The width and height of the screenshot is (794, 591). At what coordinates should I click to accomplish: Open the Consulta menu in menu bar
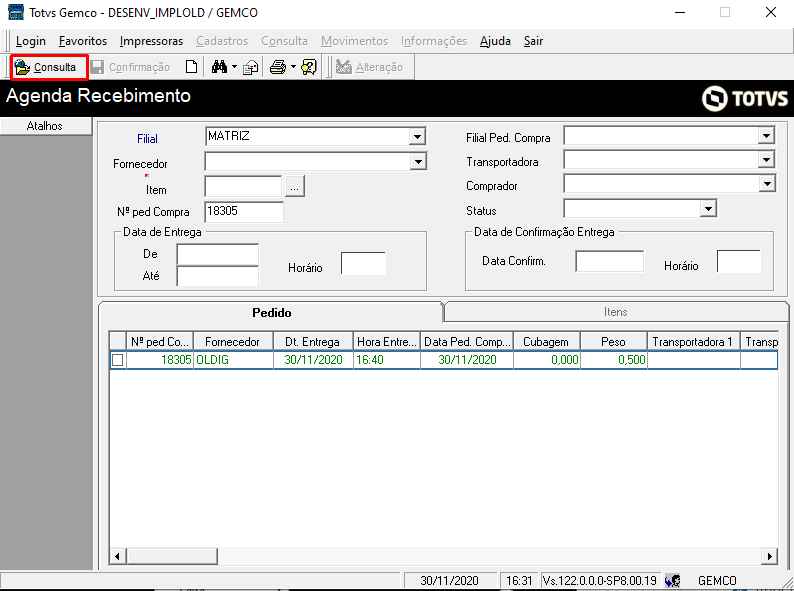tap(285, 41)
